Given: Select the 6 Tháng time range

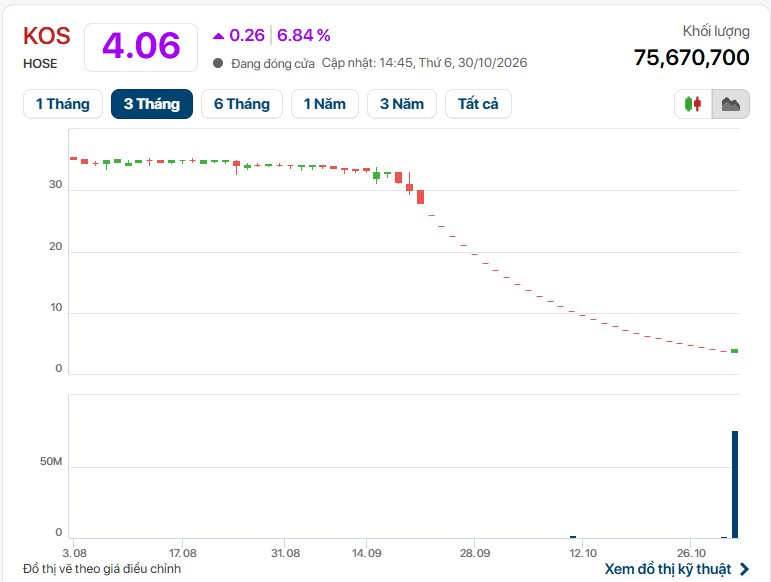Looking at the screenshot, I should point(242,104).
